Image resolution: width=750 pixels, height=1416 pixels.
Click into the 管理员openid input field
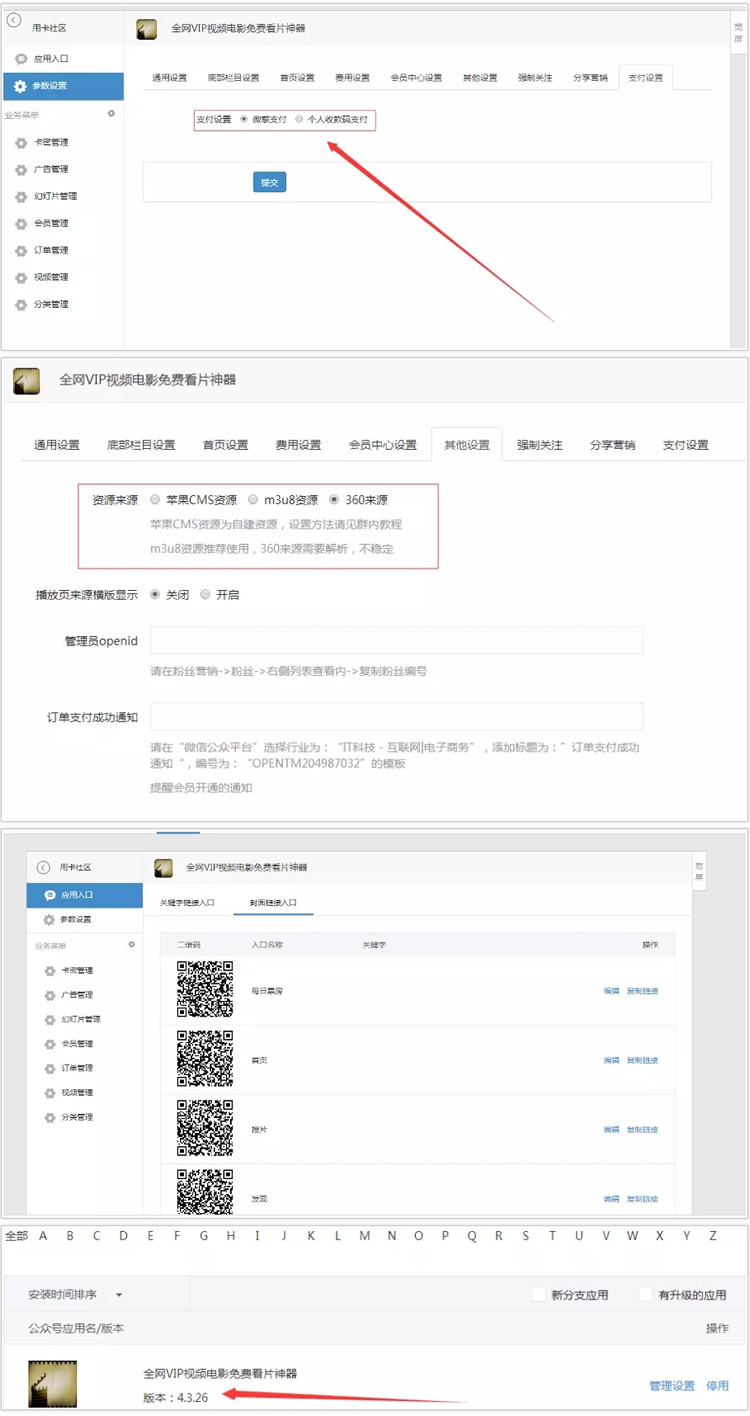click(x=396, y=640)
